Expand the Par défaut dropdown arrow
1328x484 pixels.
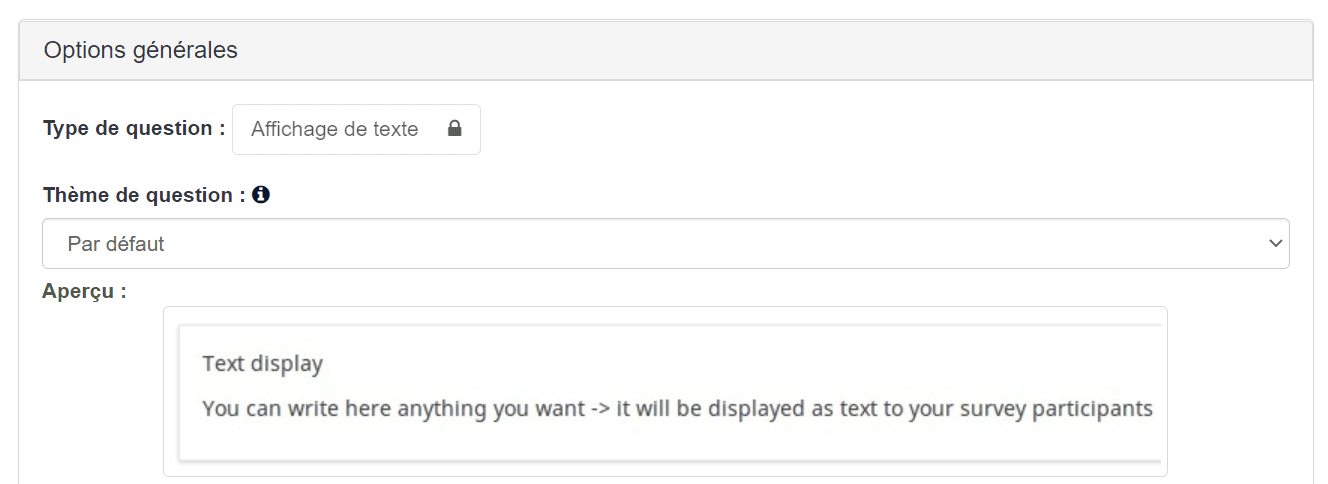pos(1274,244)
